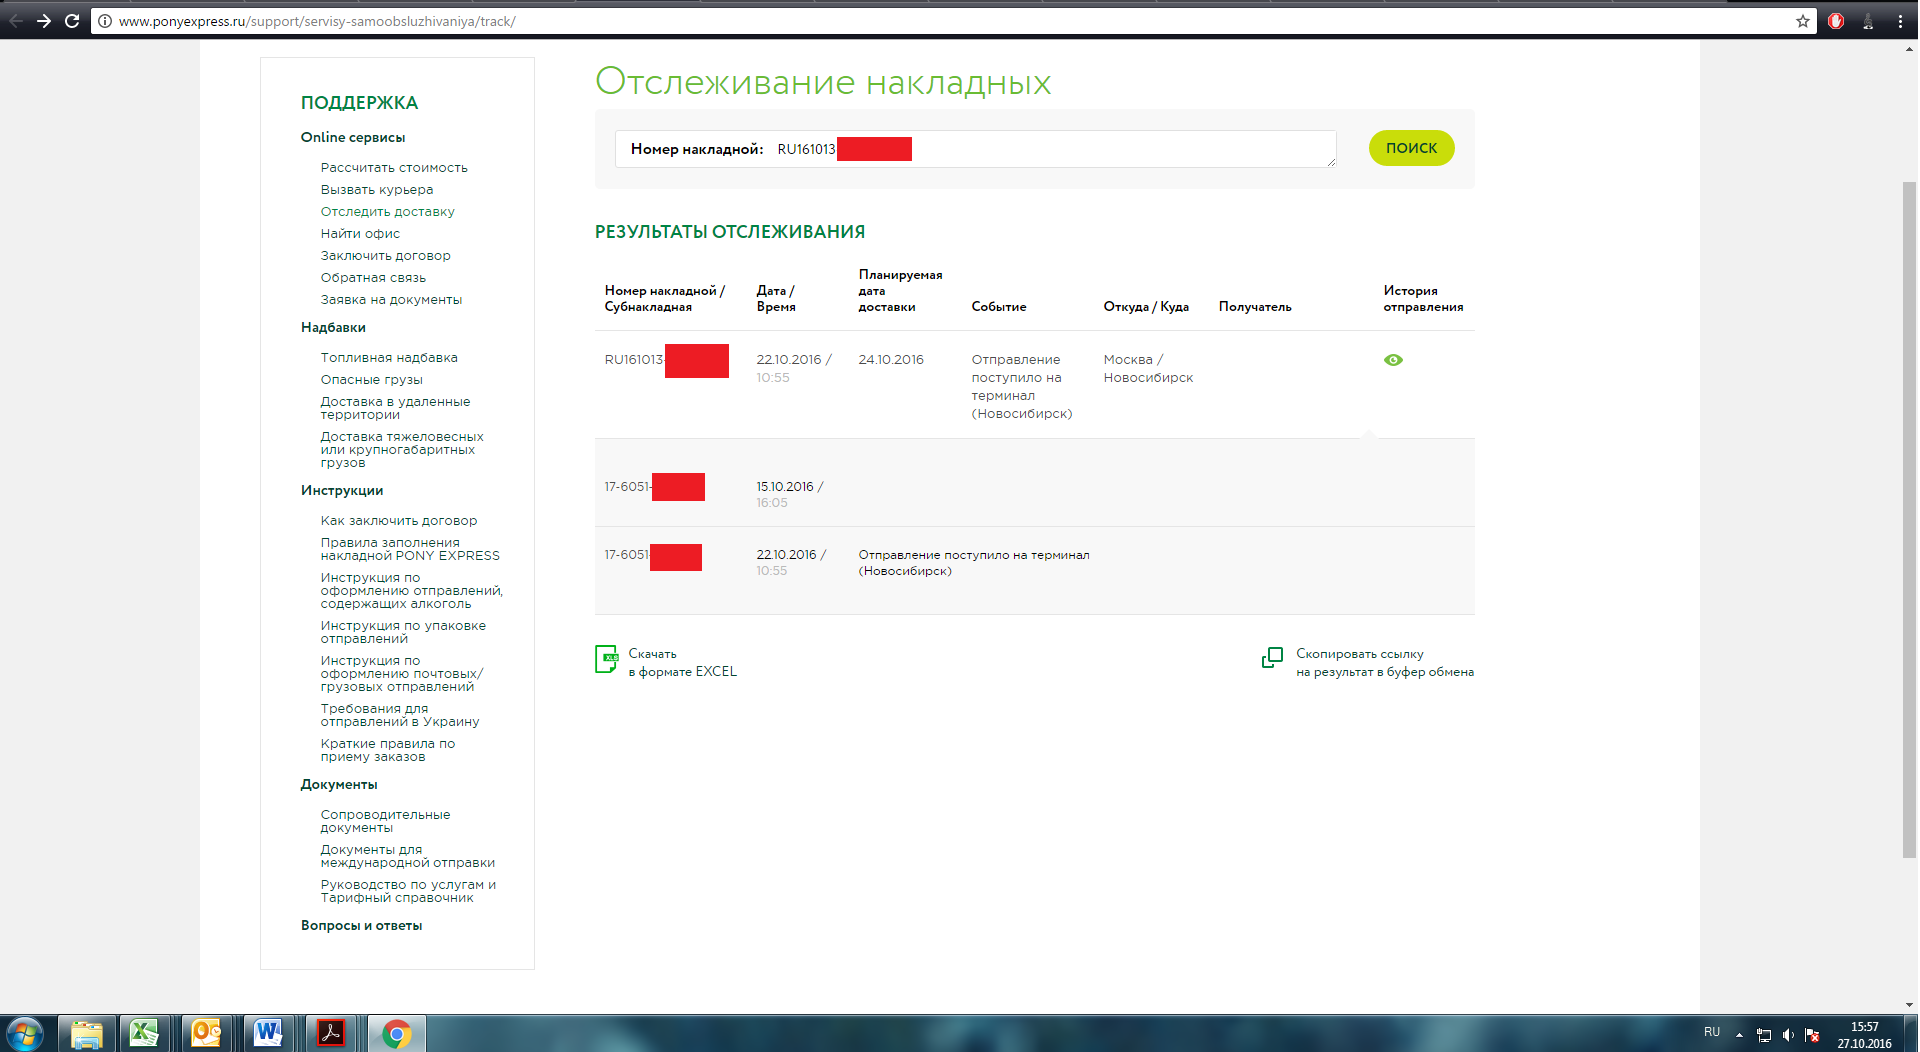Screen dimensions: 1920x1052
Task: Show shipment history via eye icon
Action: (x=1393, y=360)
